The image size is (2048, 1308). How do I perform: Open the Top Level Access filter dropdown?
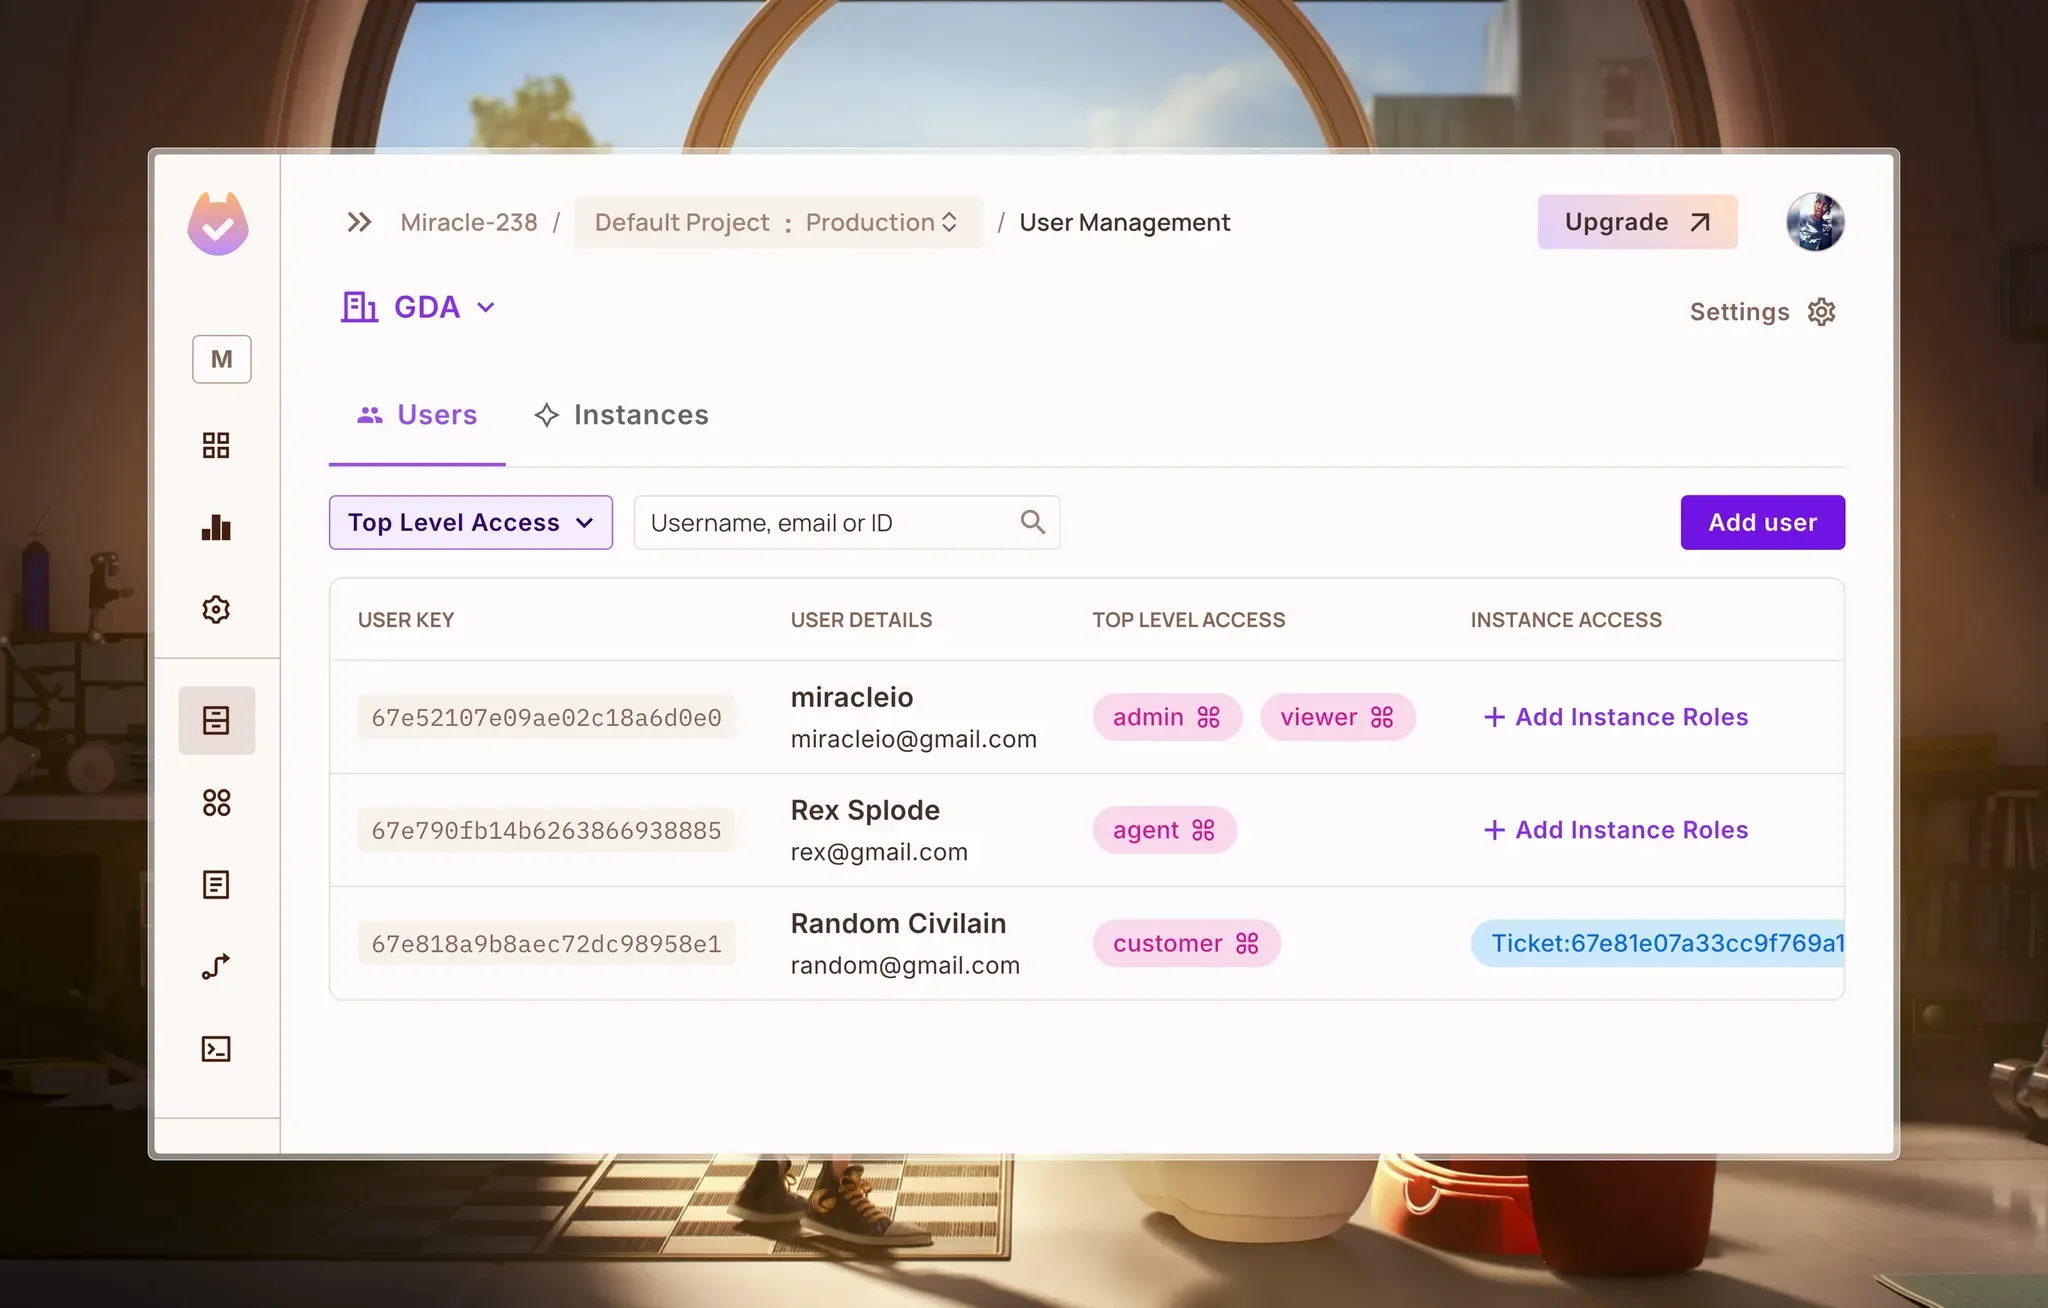point(470,522)
